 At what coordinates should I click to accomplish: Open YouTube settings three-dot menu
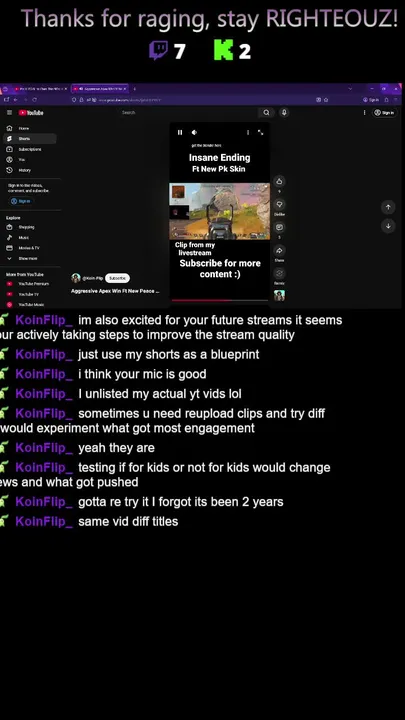tap(365, 112)
